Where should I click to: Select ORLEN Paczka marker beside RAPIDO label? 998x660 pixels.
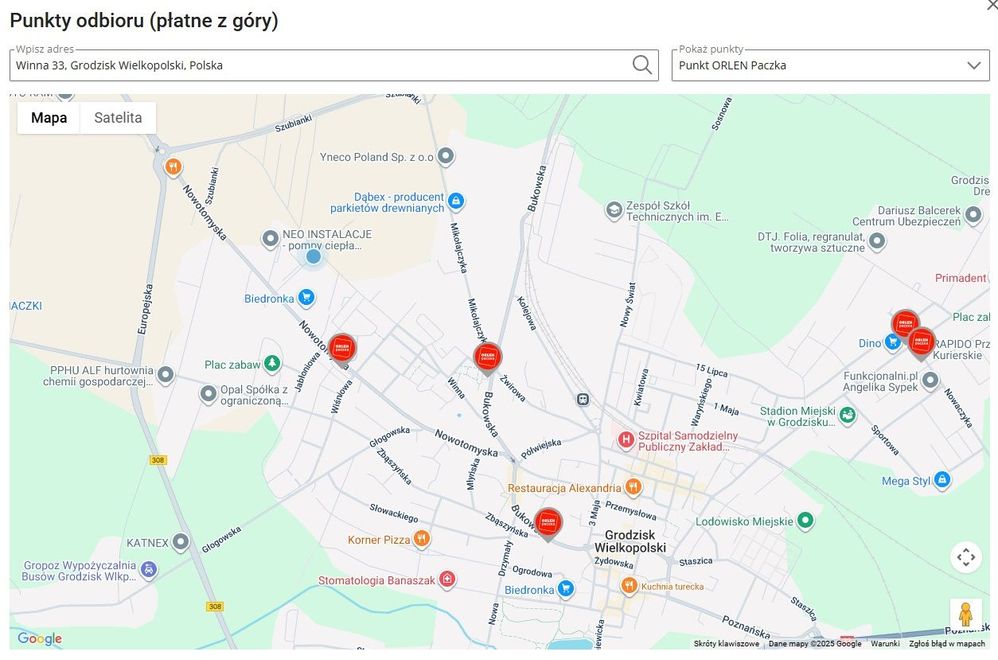(921, 344)
